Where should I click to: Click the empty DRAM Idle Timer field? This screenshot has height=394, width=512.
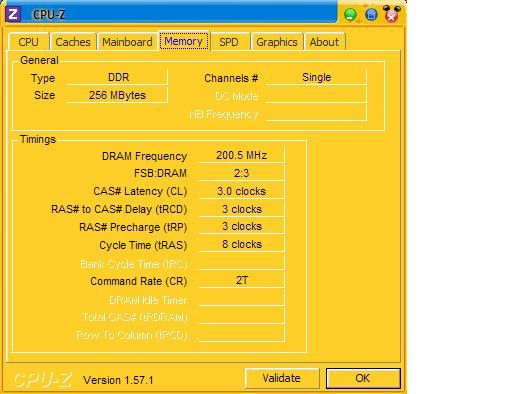242,298
